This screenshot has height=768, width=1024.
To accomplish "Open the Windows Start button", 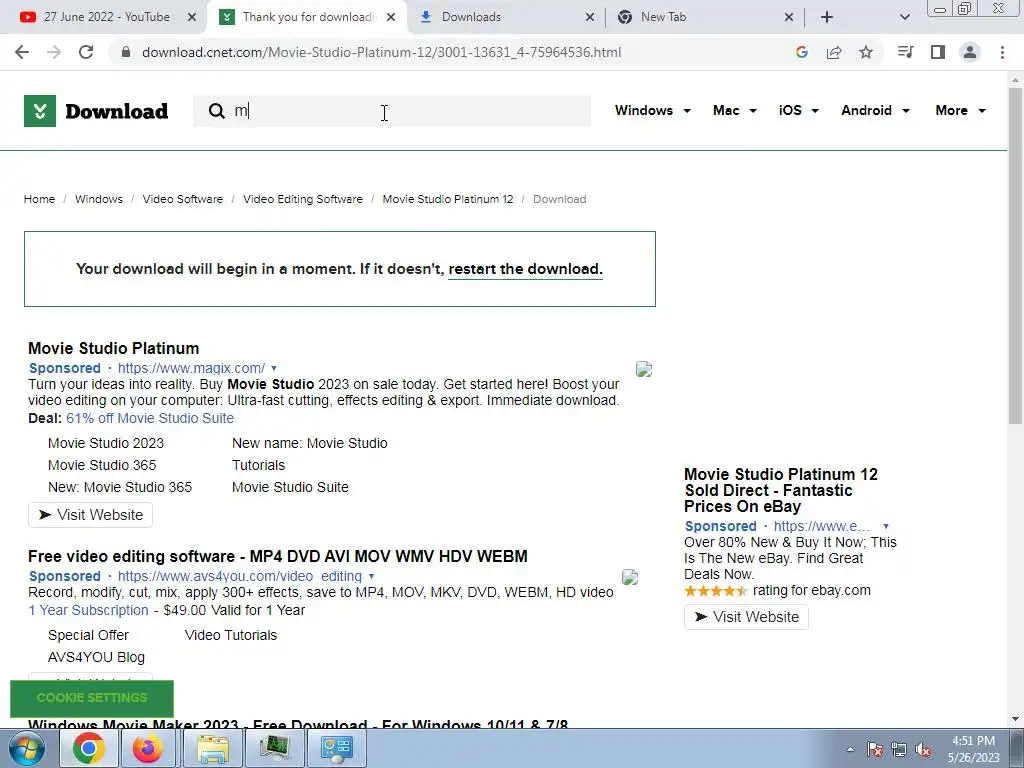I will coord(27,748).
